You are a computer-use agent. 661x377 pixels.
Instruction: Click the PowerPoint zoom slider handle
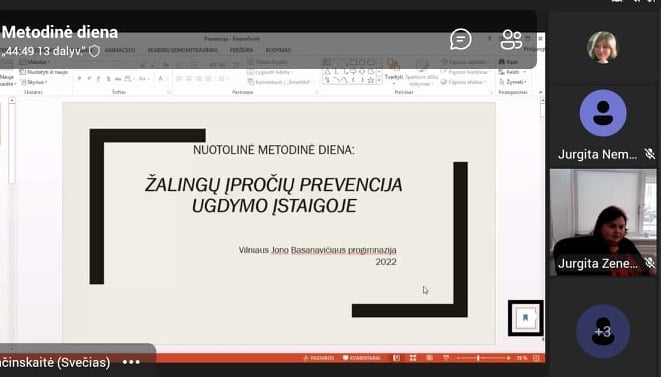point(478,358)
